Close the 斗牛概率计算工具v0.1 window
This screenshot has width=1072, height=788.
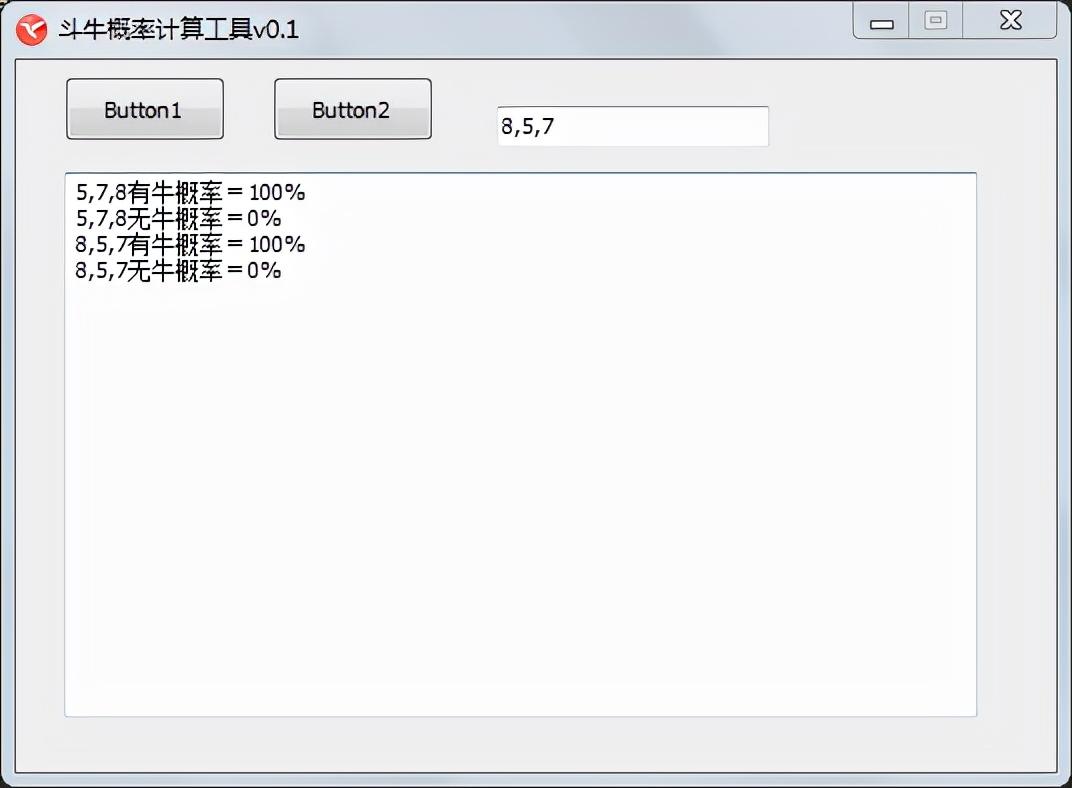click(1010, 21)
